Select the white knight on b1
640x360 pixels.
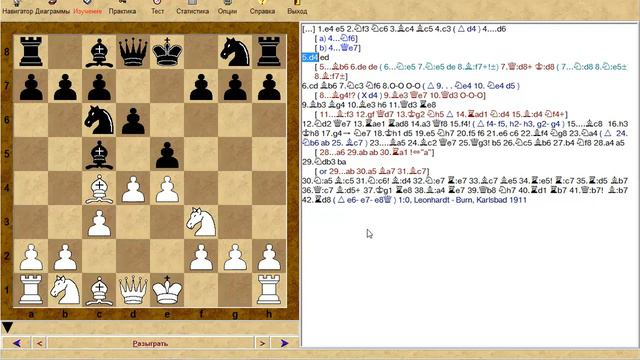[x=65, y=289]
